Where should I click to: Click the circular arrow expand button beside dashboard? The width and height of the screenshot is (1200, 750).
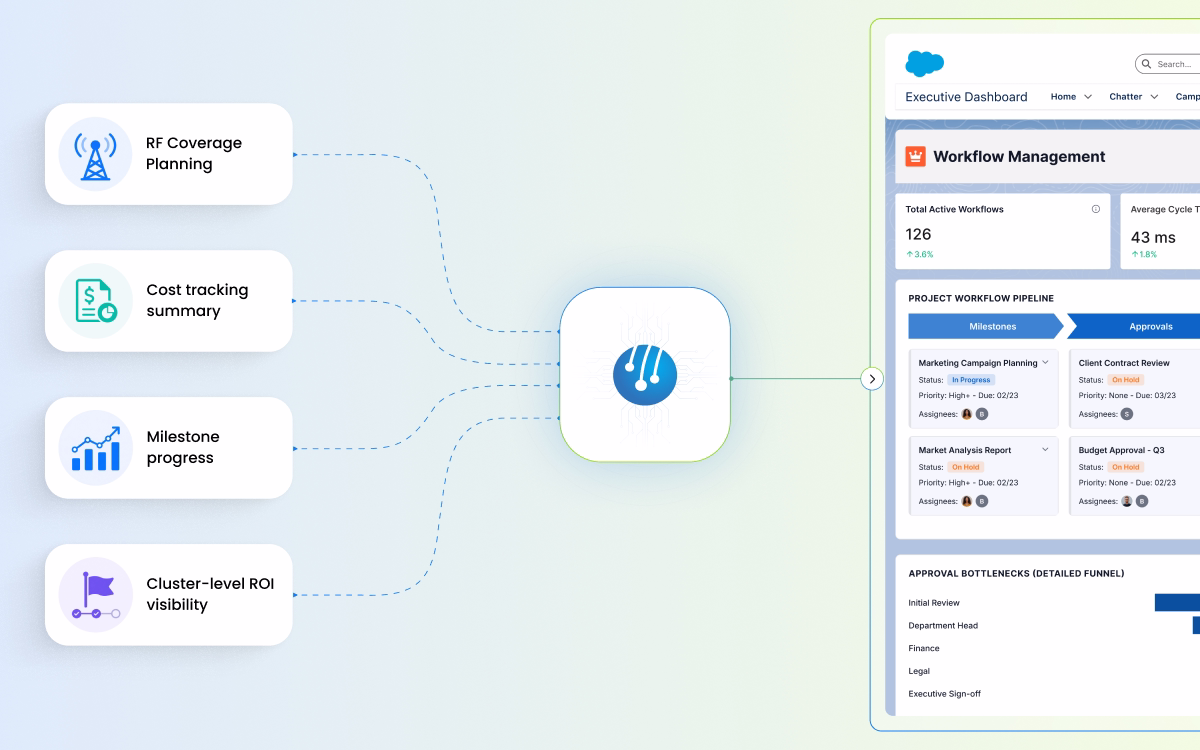pyautogui.click(x=873, y=379)
